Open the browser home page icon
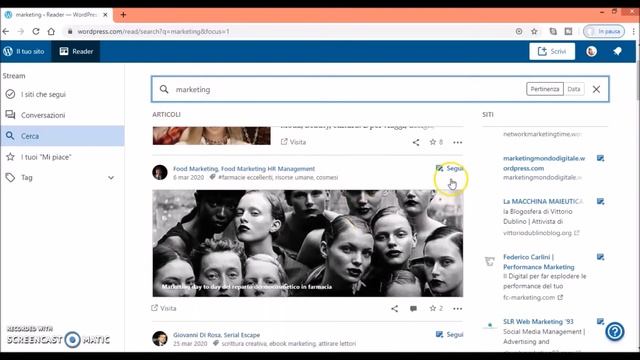 tap(51, 31)
